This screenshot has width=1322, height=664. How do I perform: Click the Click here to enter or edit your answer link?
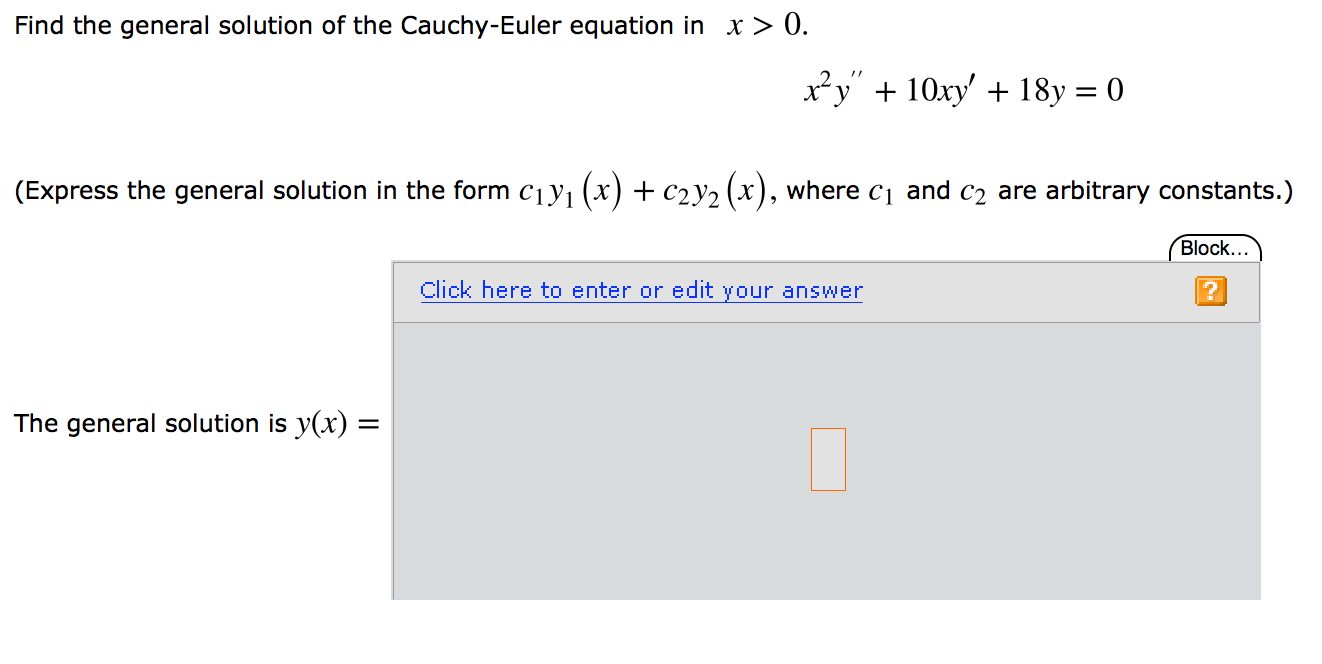(640, 290)
